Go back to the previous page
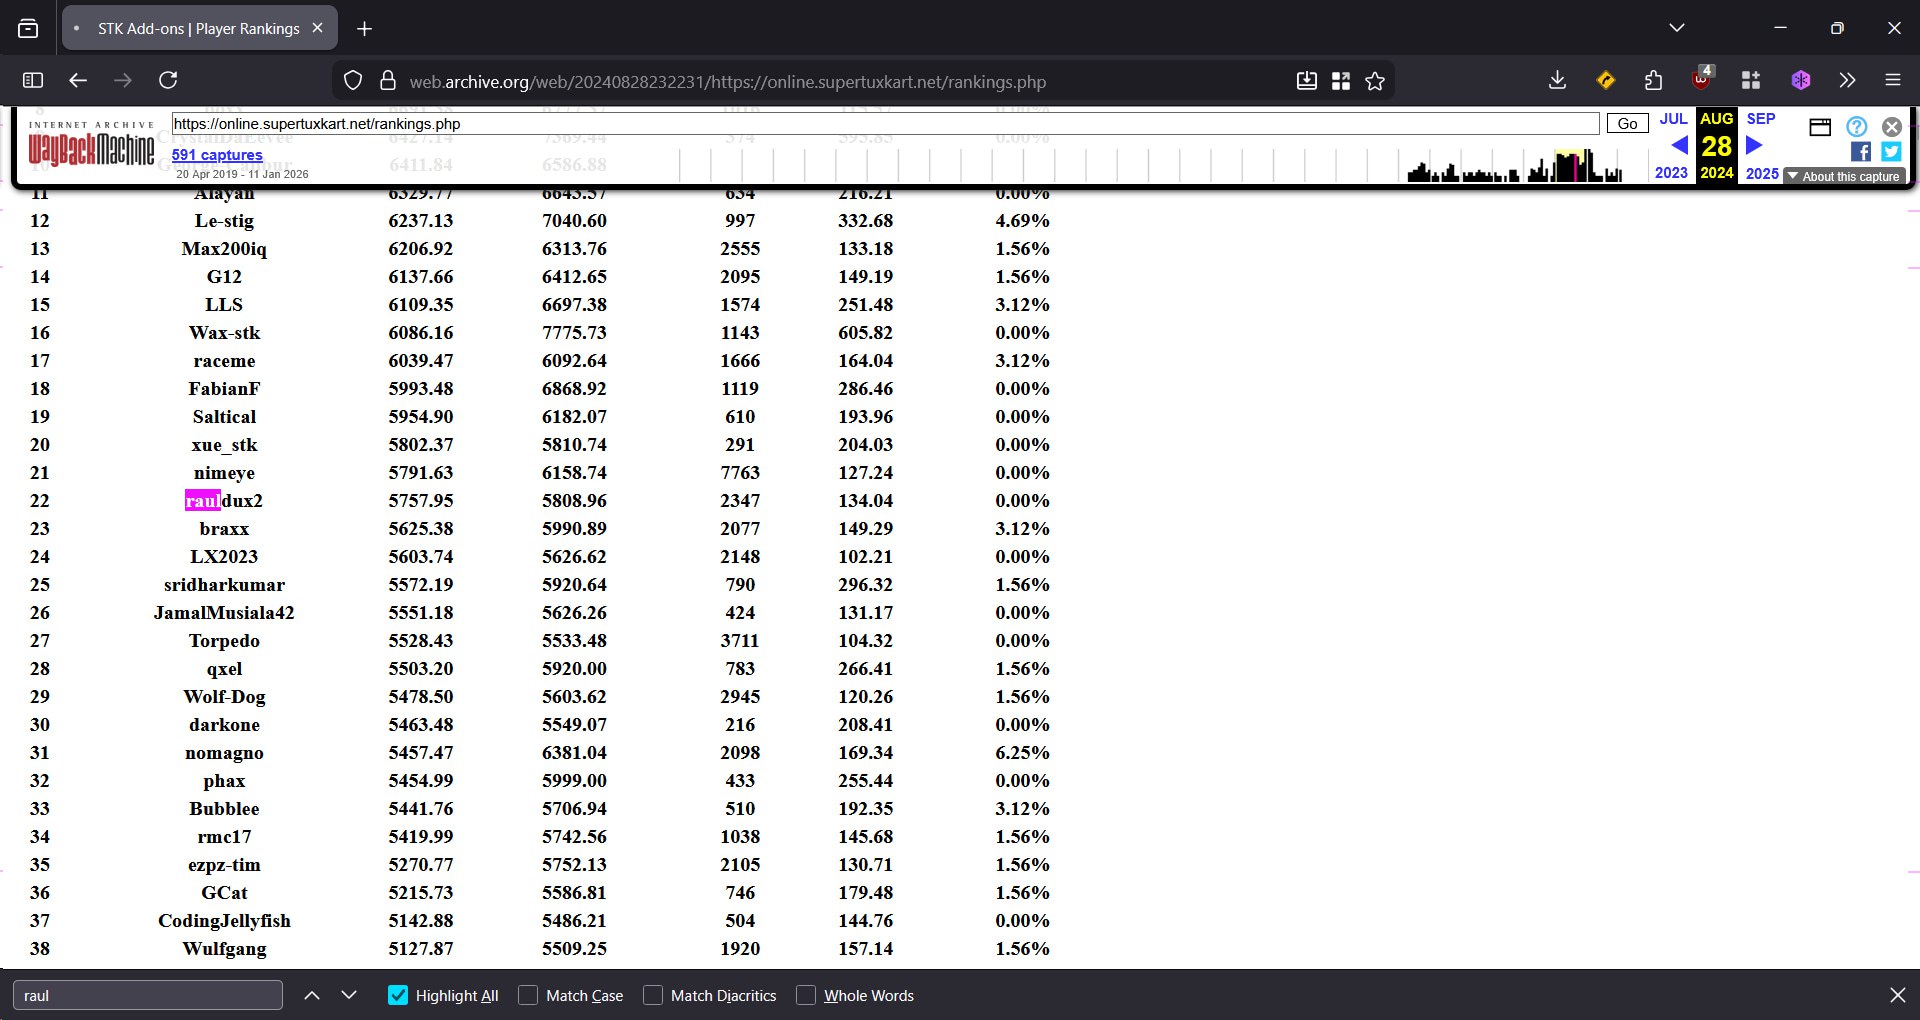Image resolution: width=1920 pixels, height=1020 pixels. [78, 80]
